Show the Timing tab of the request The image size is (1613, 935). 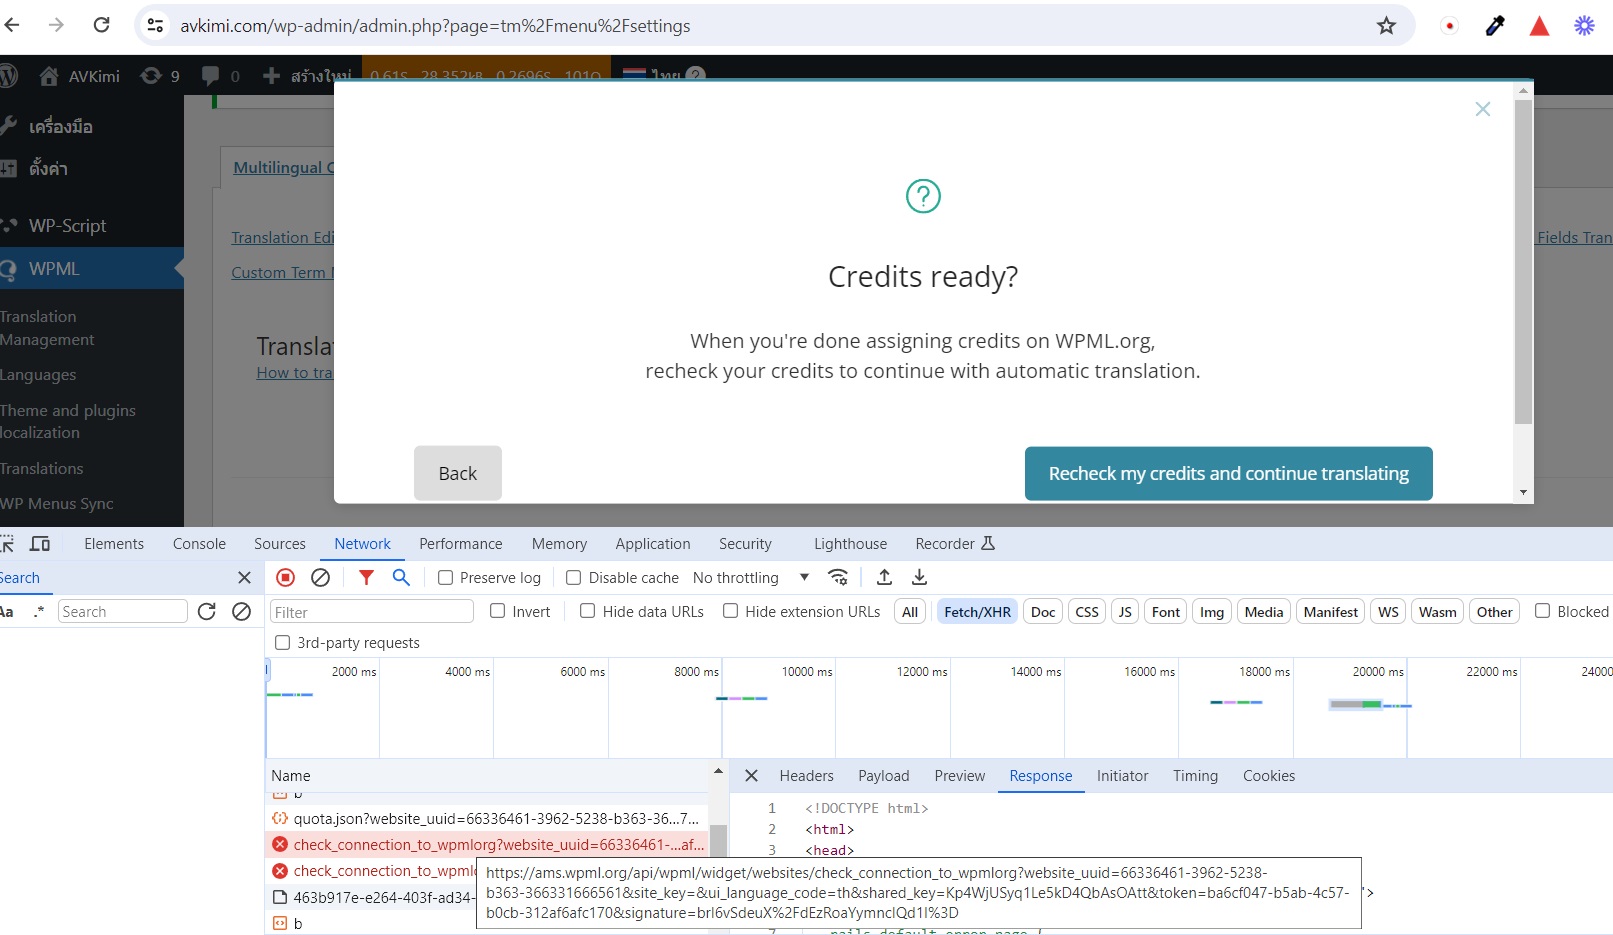1195,776
